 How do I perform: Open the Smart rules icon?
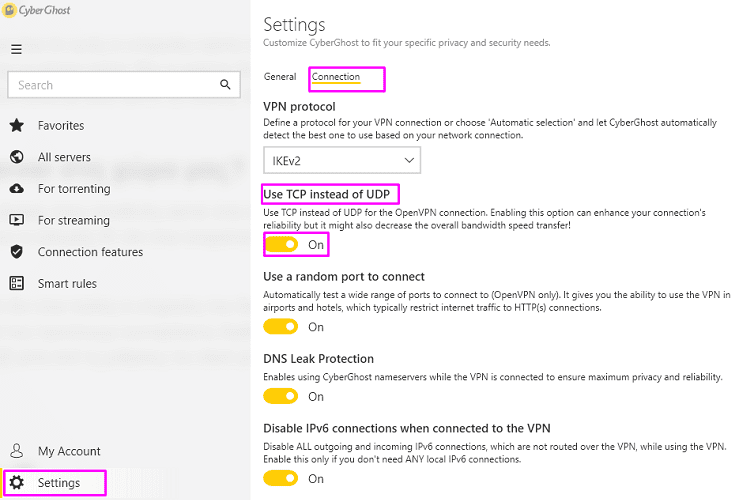16,284
